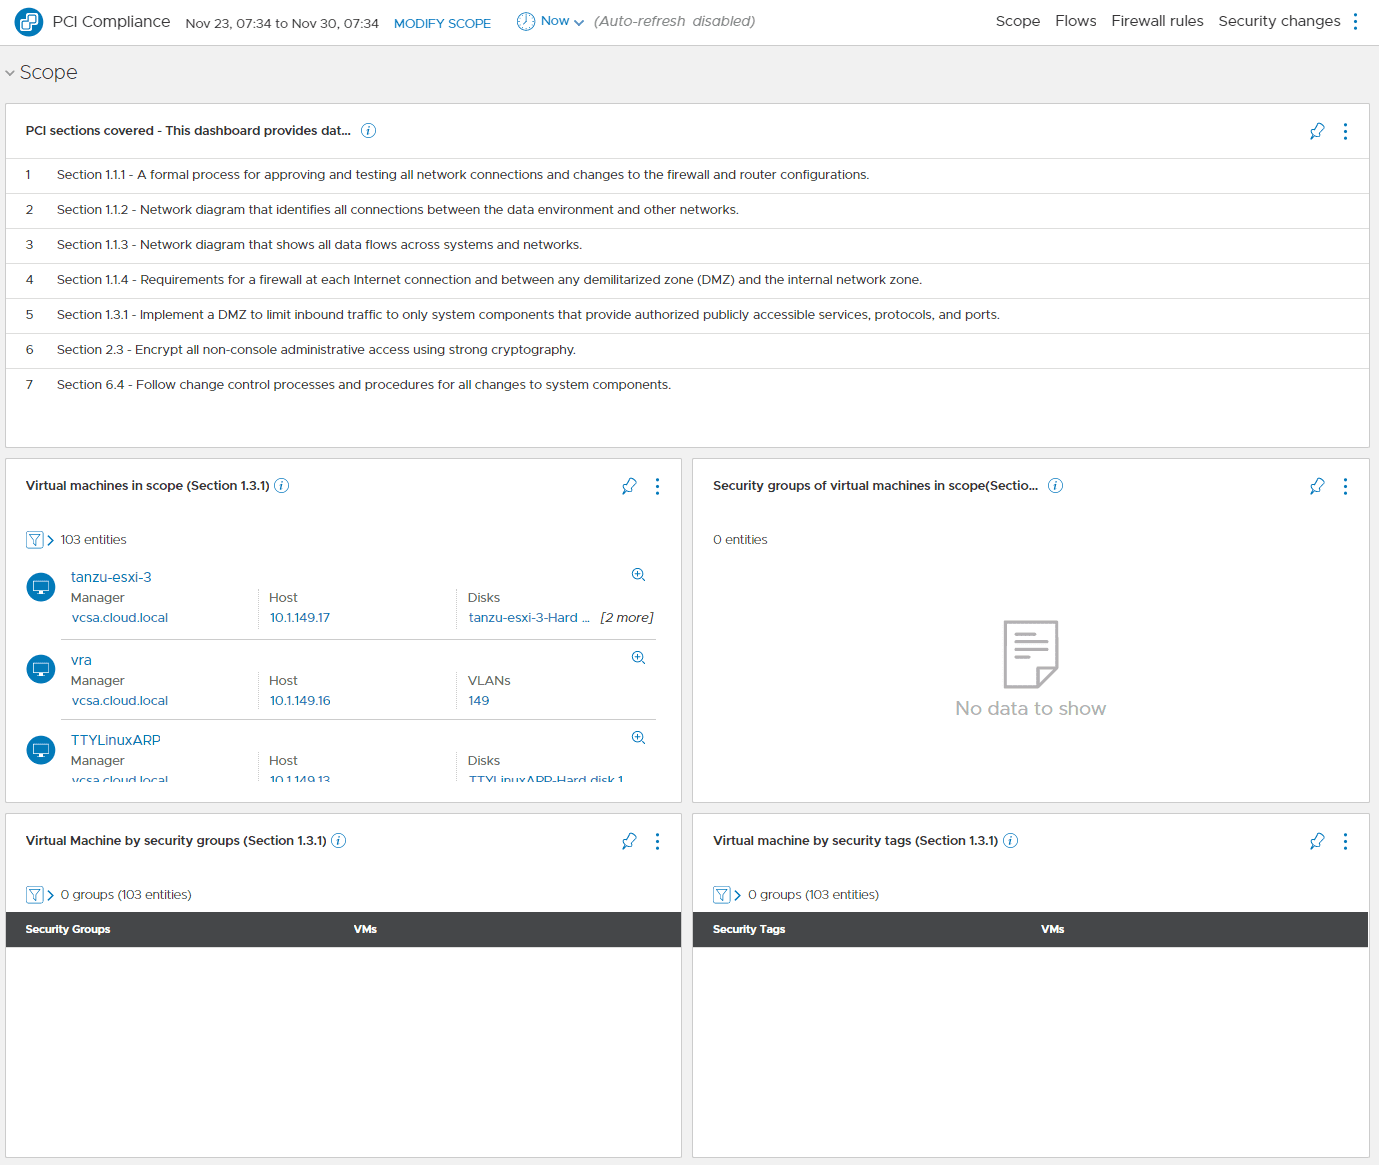Viewport: 1379px width, 1165px height.
Task: Open the vra virtual machine link
Action: coord(81,660)
